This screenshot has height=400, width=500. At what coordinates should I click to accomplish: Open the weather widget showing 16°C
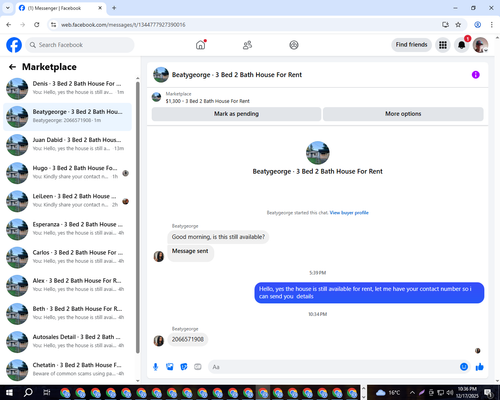click(x=388, y=392)
